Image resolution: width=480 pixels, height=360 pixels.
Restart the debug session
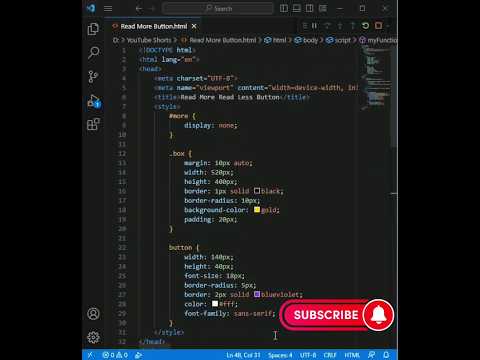[365, 26]
